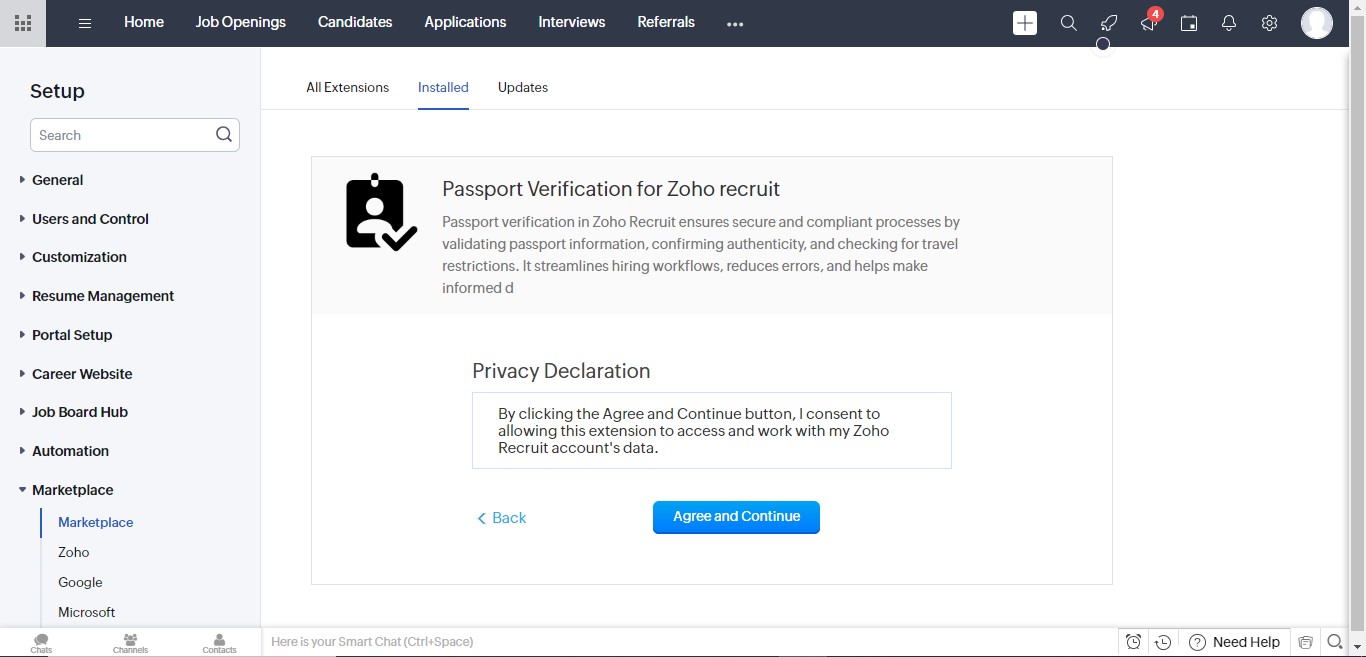Click Passport Verification for Zoho recruit title
The image size is (1366, 657).
[611, 189]
